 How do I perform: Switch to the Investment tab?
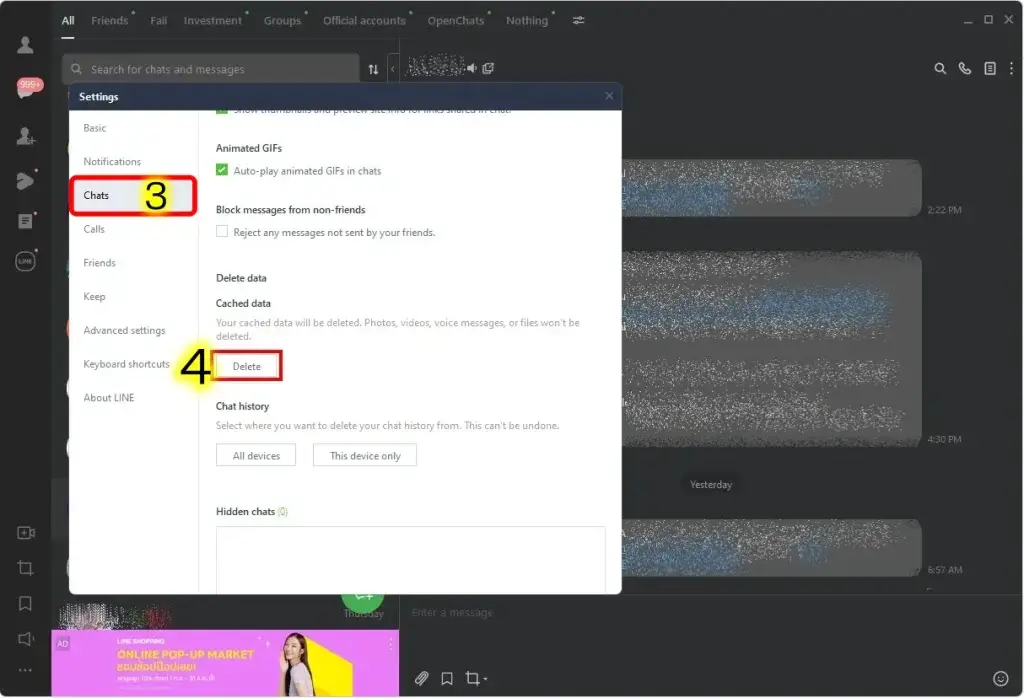[x=213, y=20]
